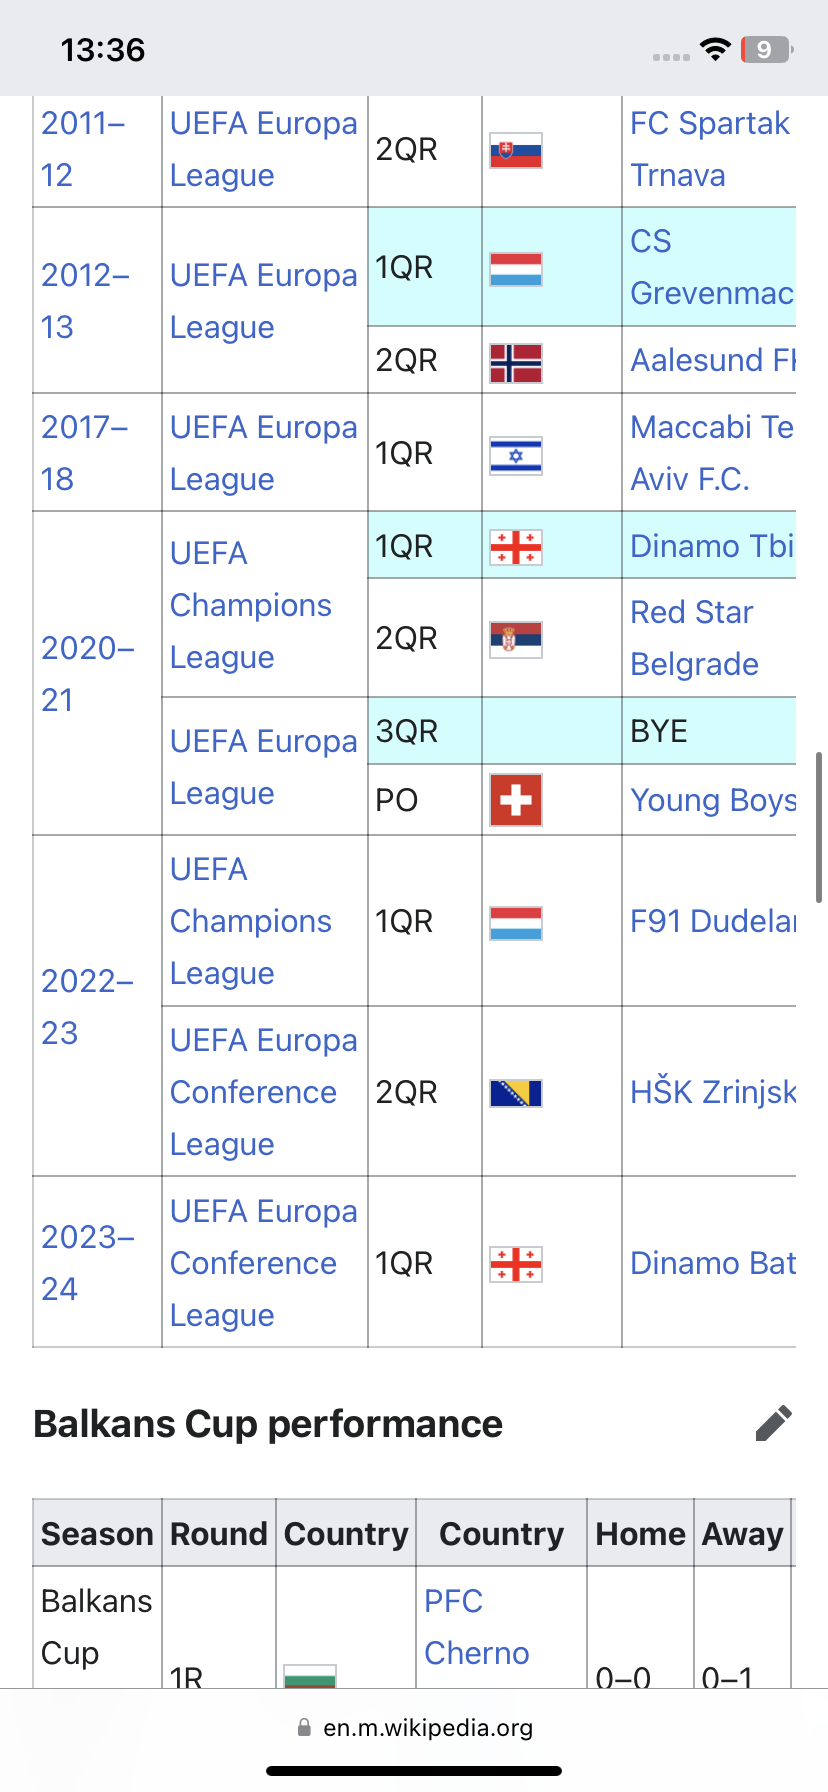This screenshot has width=828, height=1792.
Task: Open the PFC Cherno link
Action: (x=477, y=1627)
